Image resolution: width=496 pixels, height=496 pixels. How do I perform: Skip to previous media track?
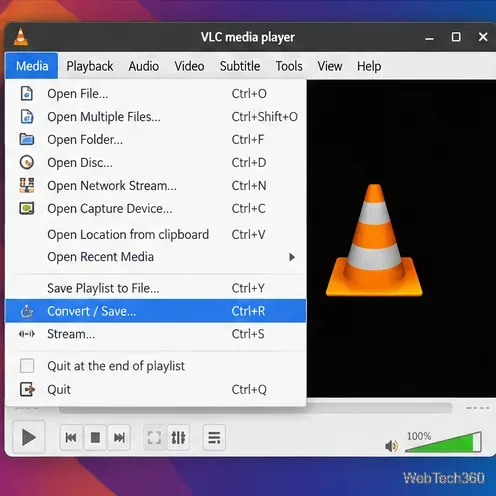(x=71, y=437)
